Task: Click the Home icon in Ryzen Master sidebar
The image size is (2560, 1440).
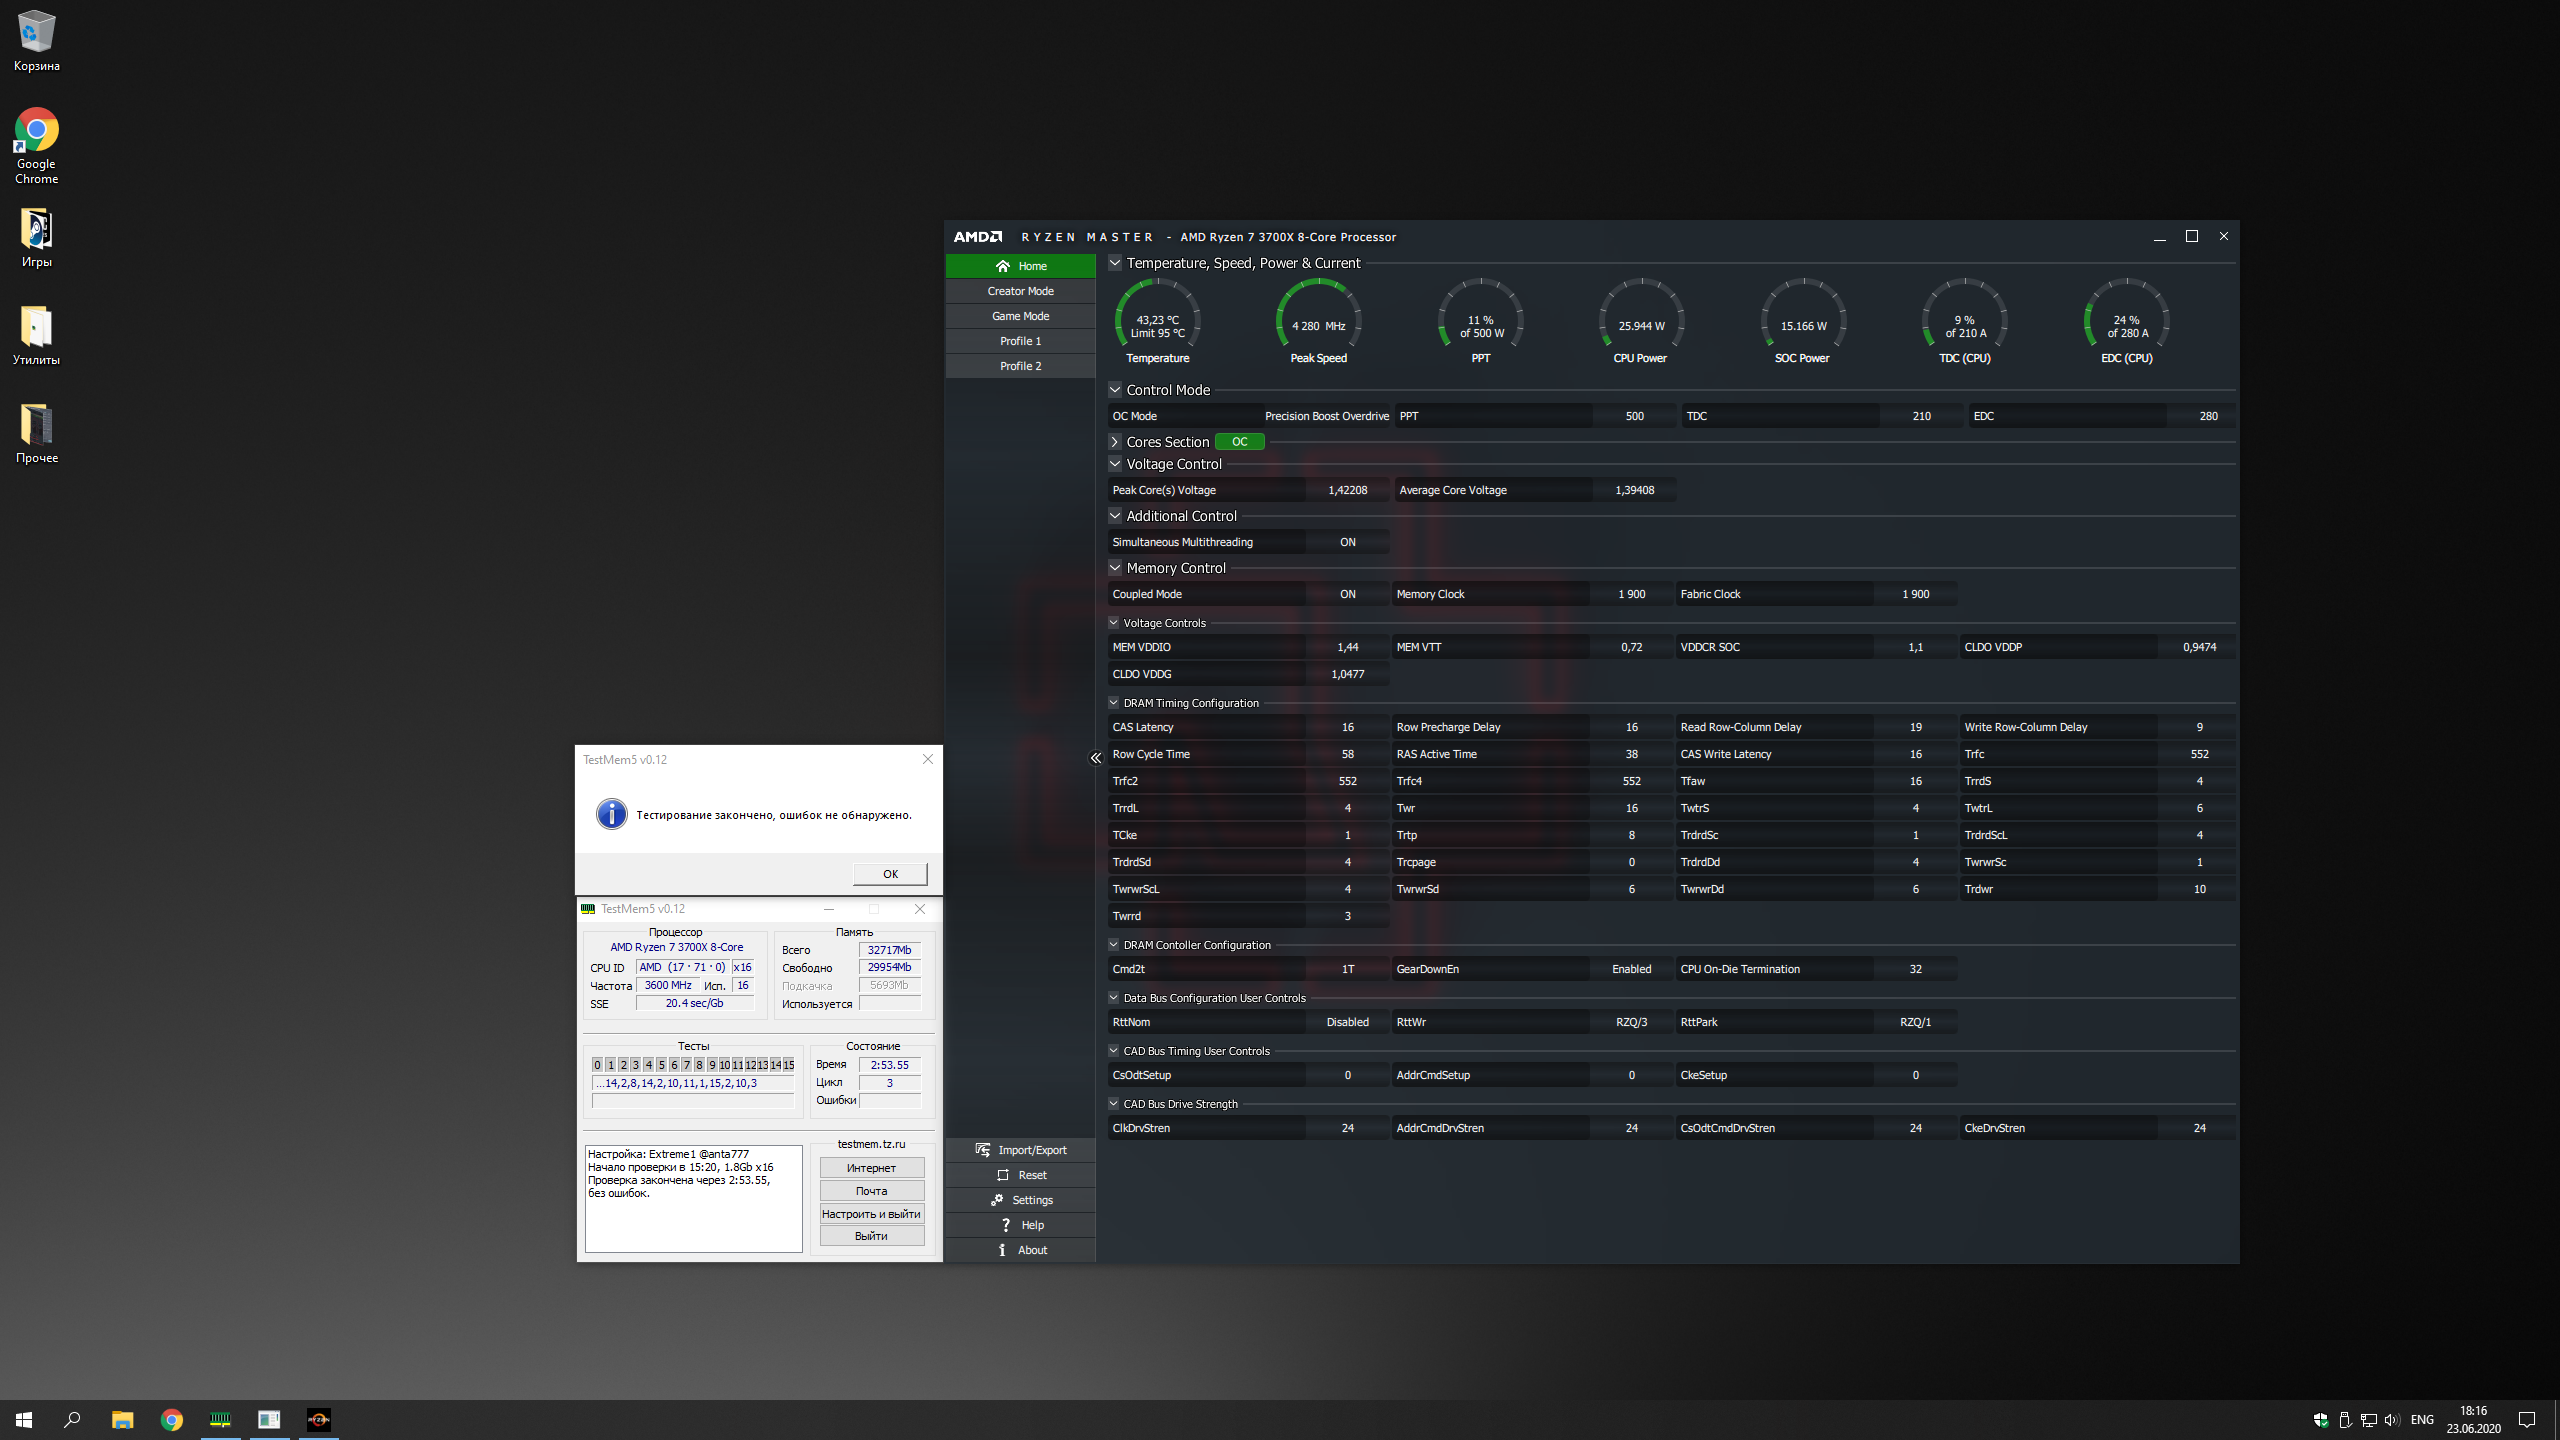Action: pyautogui.click(x=1002, y=266)
